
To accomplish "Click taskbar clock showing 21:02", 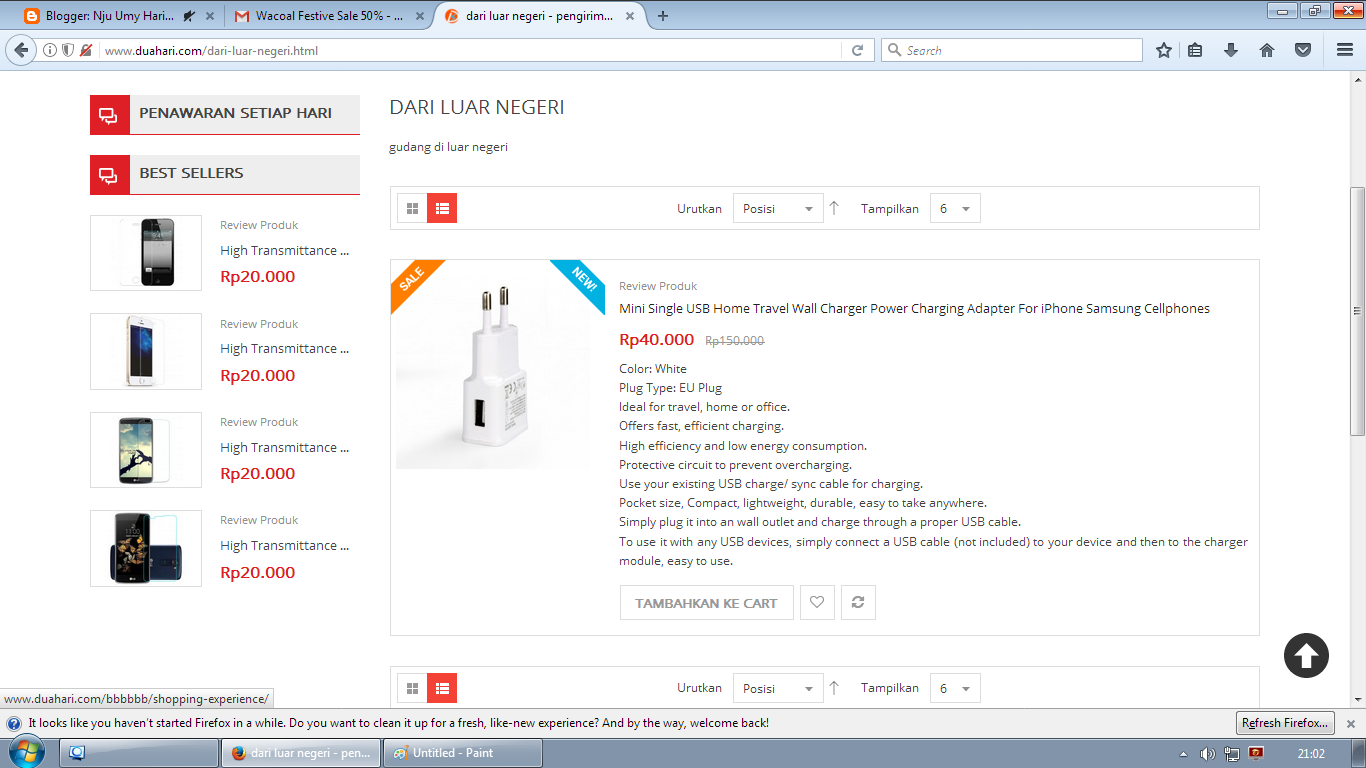I will [x=1311, y=753].
